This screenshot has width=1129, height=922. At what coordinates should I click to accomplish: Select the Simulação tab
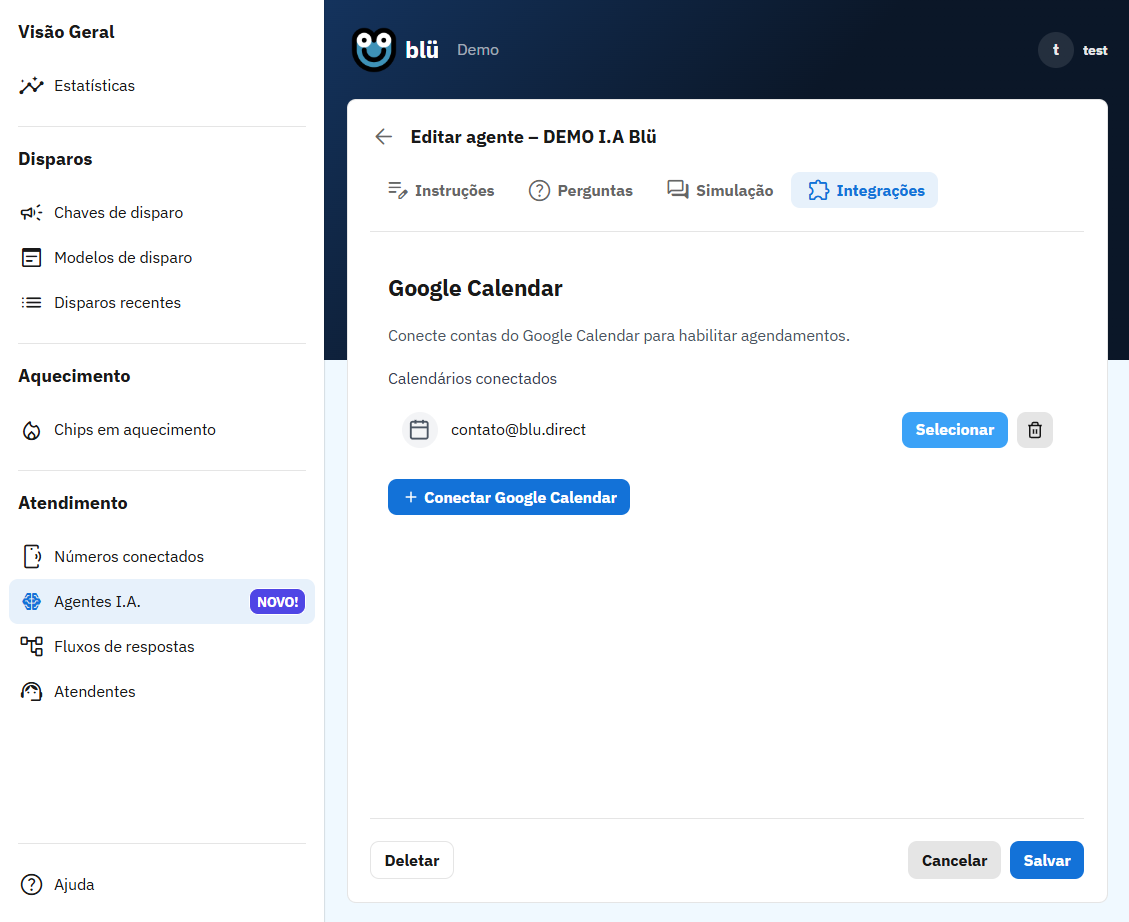pyautogui.click(x=720, y=191)
